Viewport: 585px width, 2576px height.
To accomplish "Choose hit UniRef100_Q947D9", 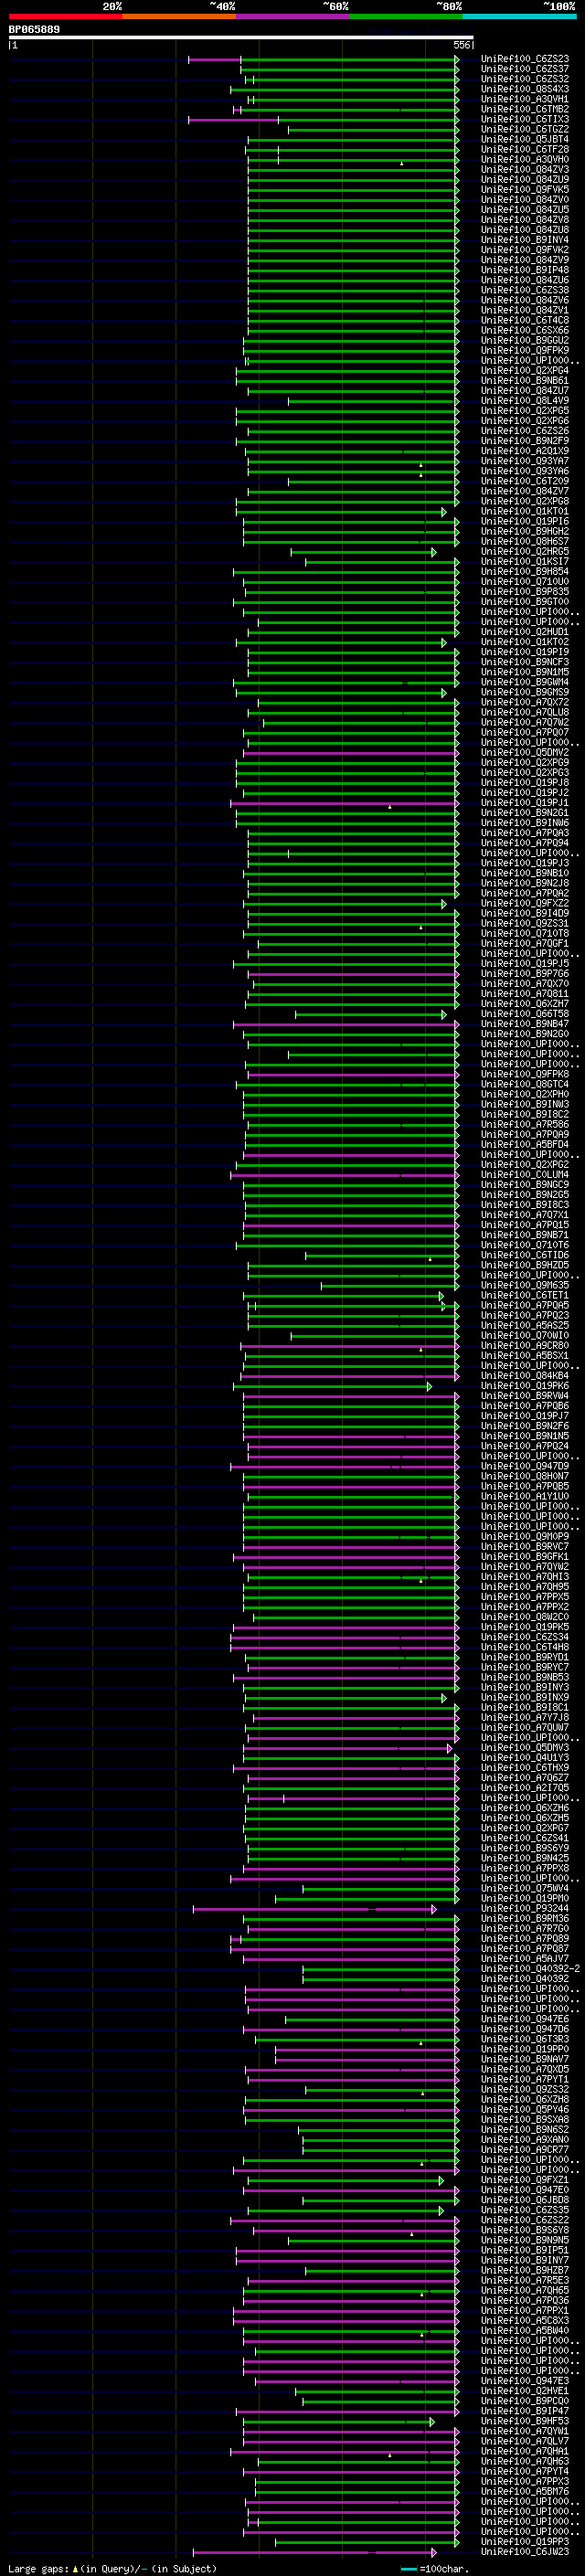I will coord(525,1467).
